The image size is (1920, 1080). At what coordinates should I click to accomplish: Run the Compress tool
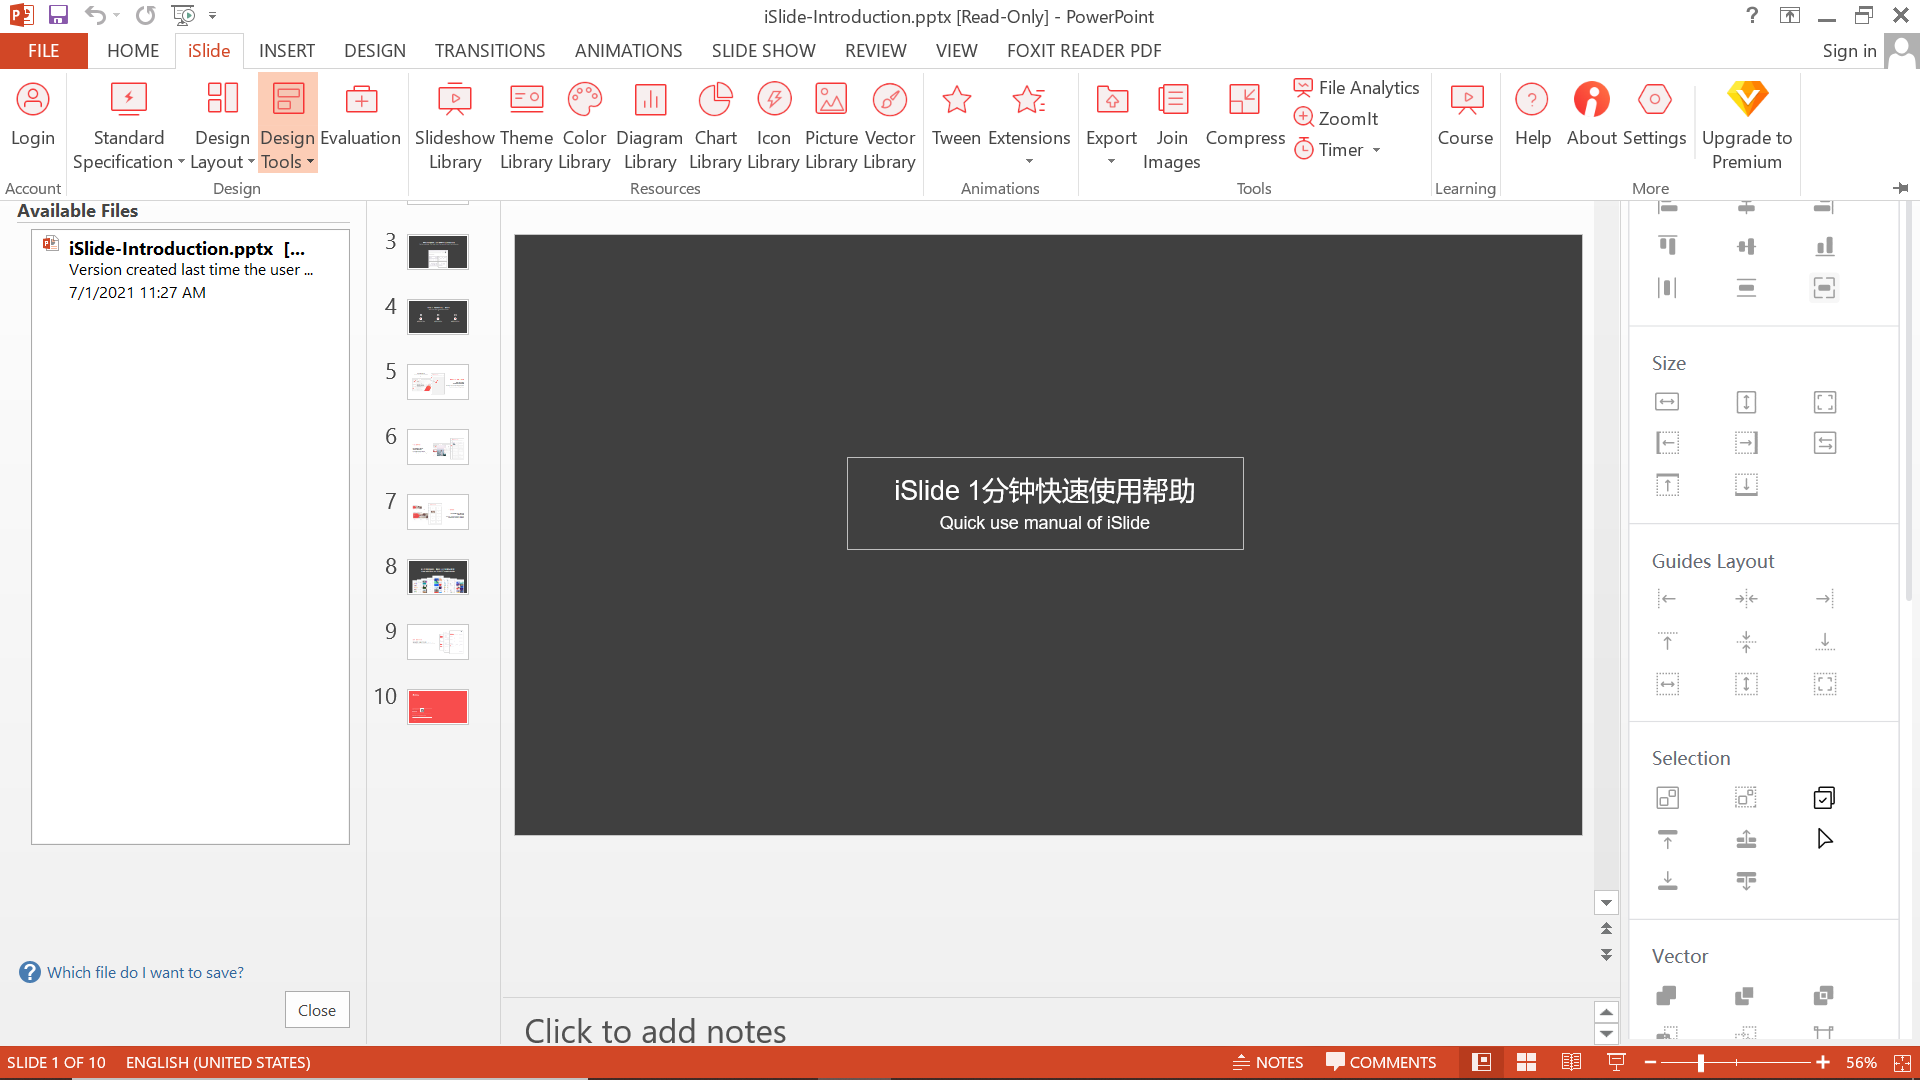1245,117
